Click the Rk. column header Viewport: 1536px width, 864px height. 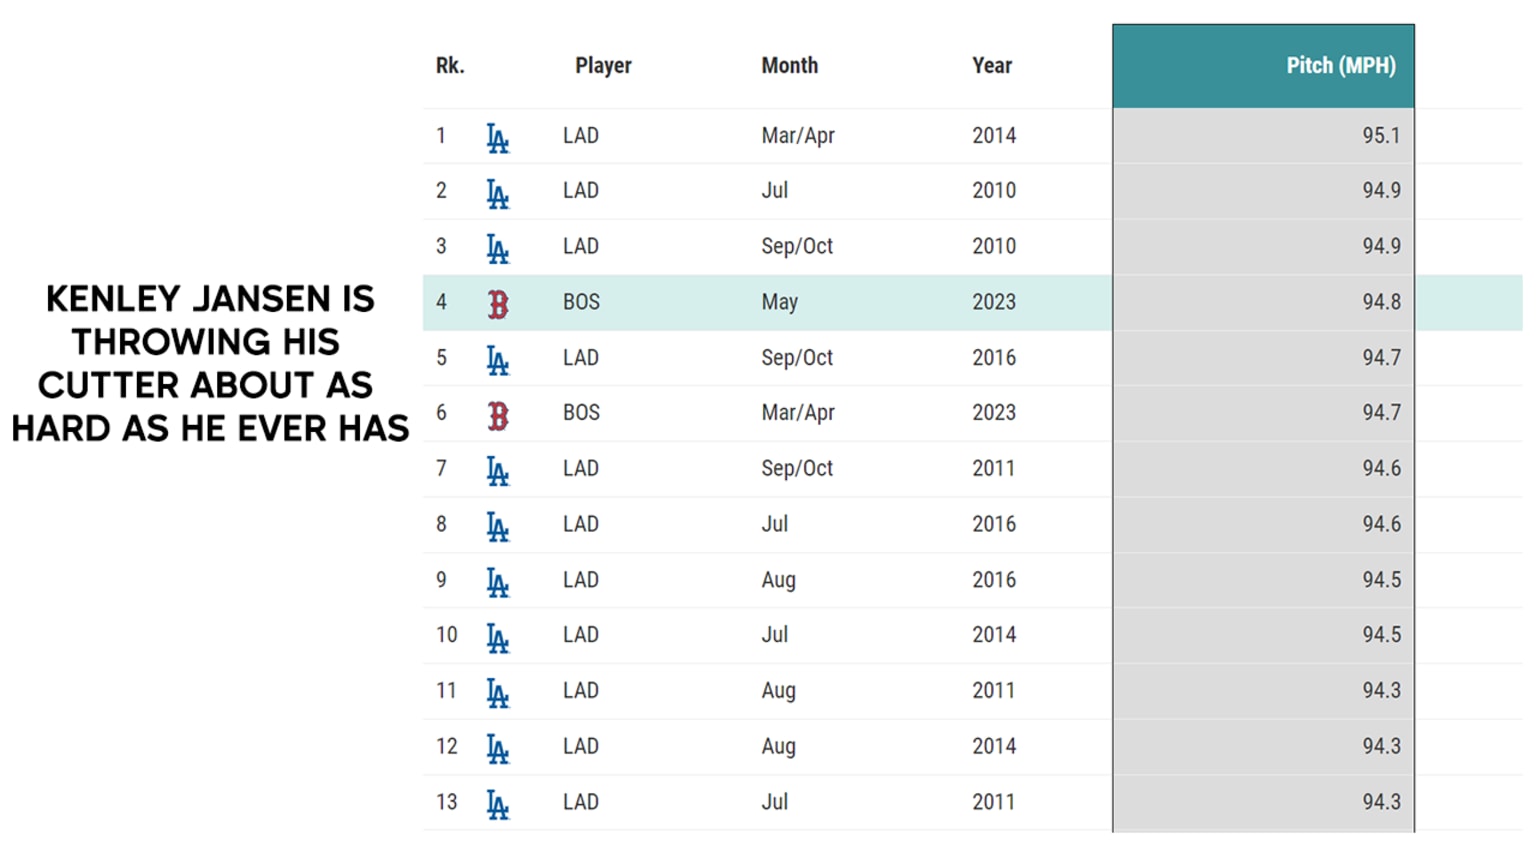[x=450, y=66]
